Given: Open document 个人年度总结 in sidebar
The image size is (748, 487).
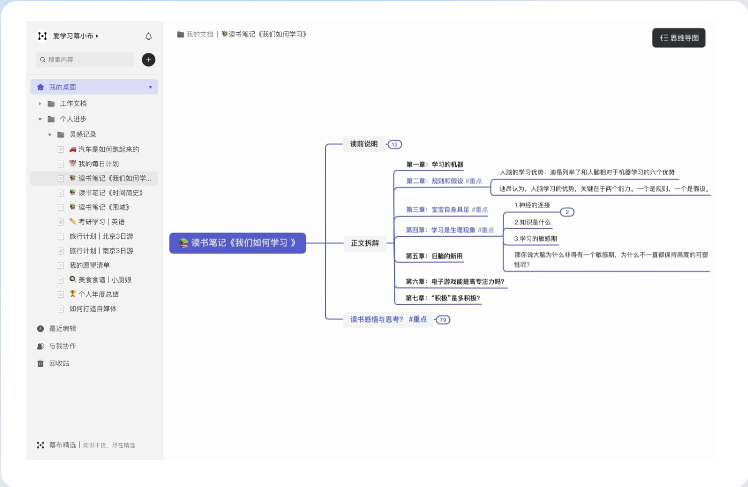Looking at the screenshot, I should point(94,294).
